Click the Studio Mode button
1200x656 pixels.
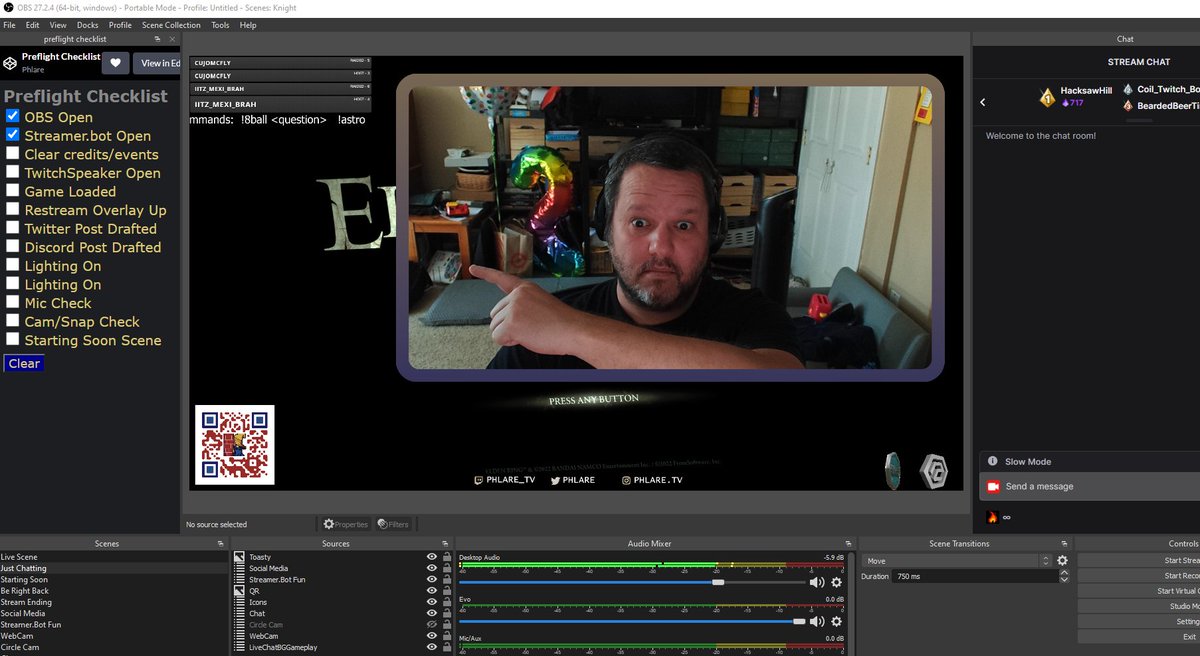tap(1139, 606)
